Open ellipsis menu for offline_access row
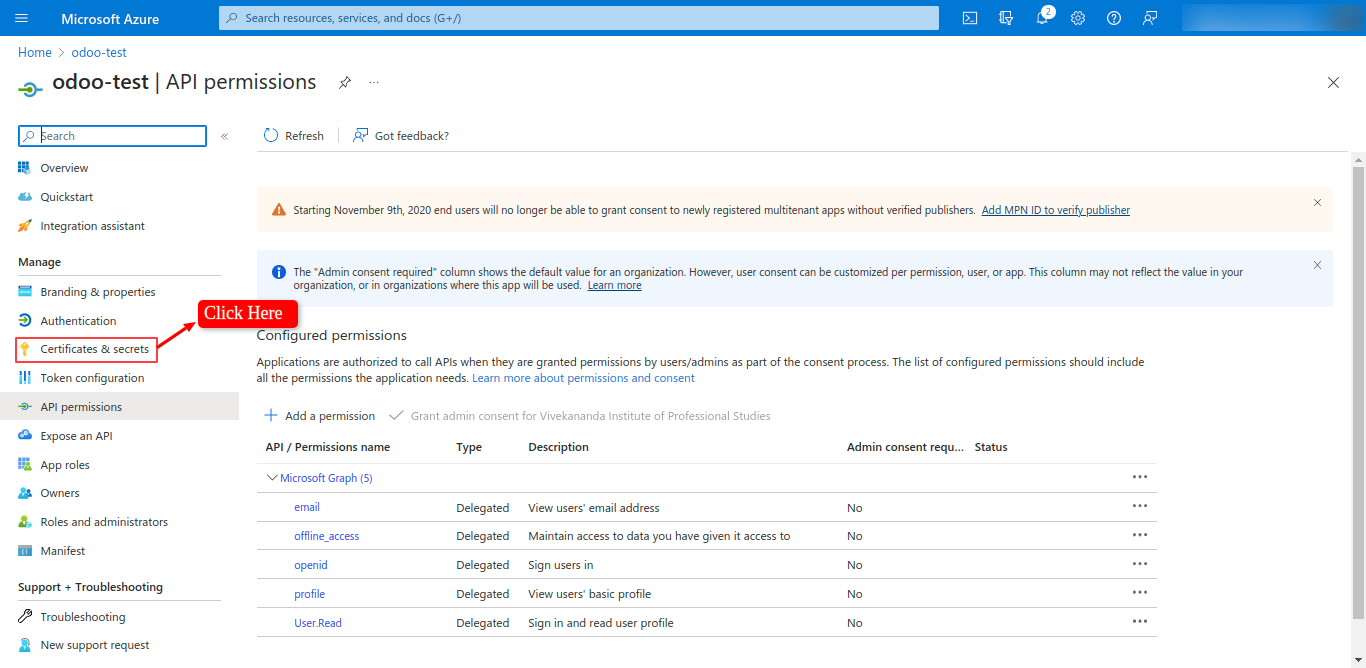The width and height of the screenshot is (1366, 668). point(1140,535)
